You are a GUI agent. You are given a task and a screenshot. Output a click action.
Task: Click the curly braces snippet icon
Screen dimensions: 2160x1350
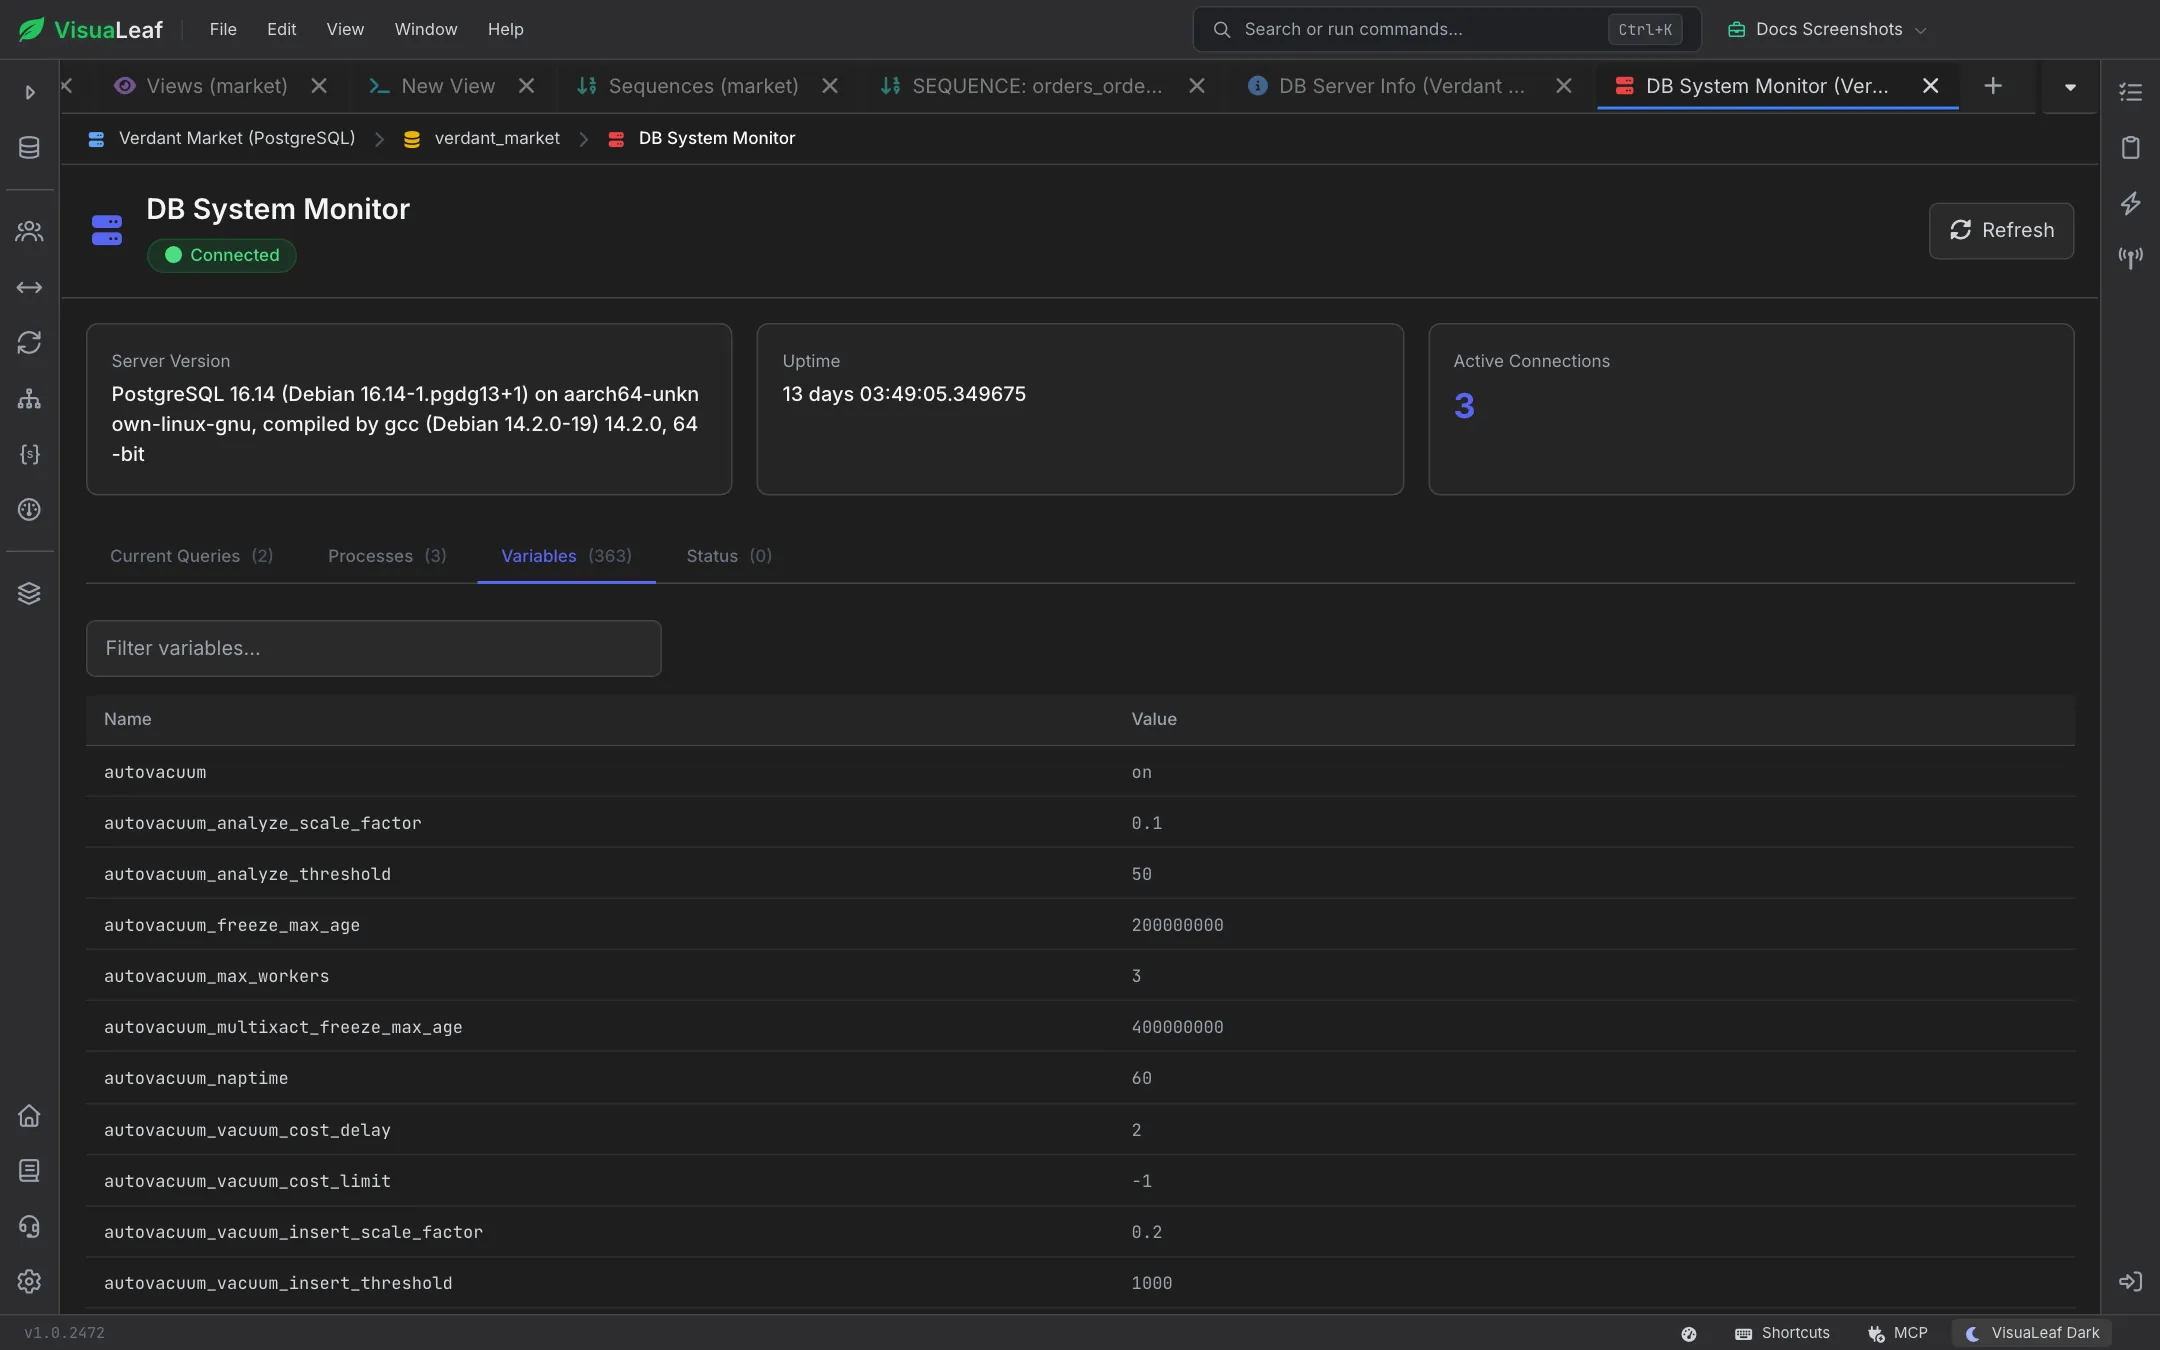tap(29, 454)
